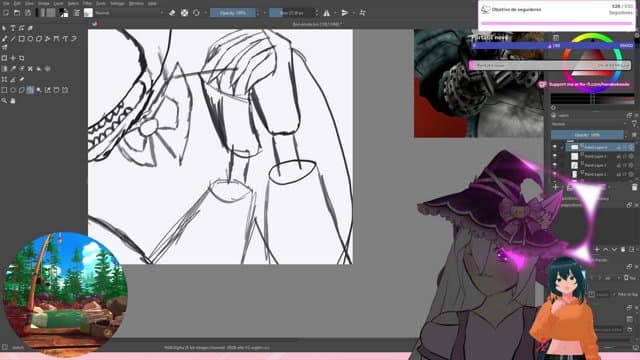
Task: Open the layer blending mode dropdown
Action: click(x=588, y=124)
